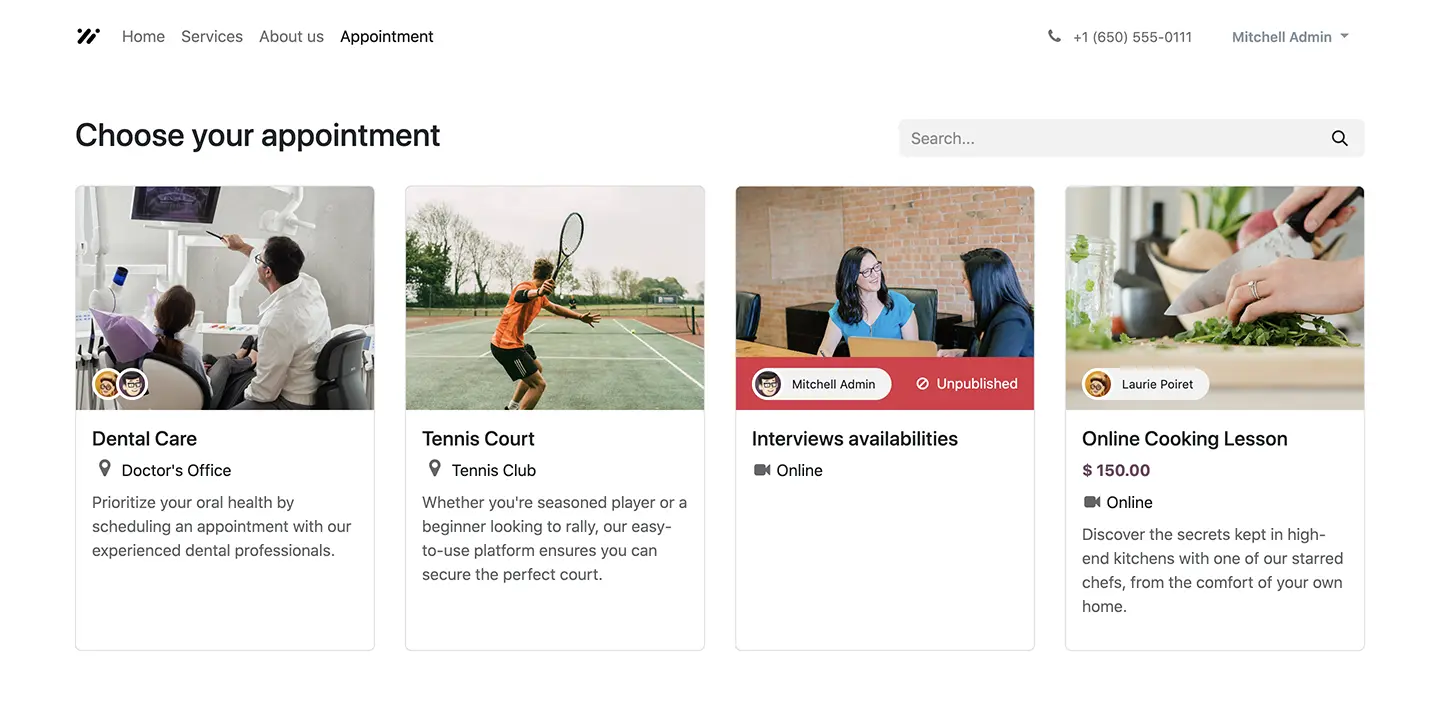Viewport: 1440px width, 720px height.
Task: Go to the Home menu item
Action: [x=143, y=36]
